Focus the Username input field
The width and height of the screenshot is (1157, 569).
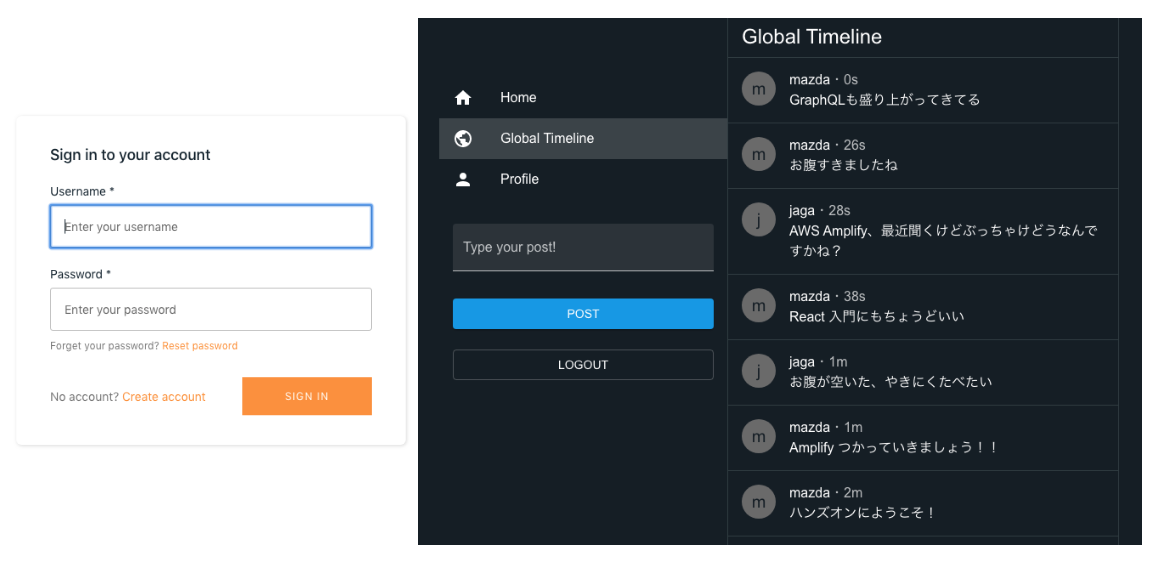(211, 227)
